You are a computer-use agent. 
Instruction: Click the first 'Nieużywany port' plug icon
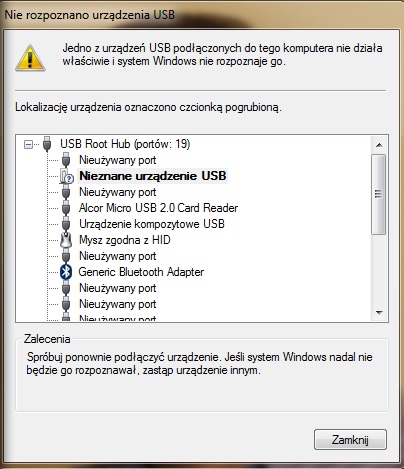pos(66,160)
